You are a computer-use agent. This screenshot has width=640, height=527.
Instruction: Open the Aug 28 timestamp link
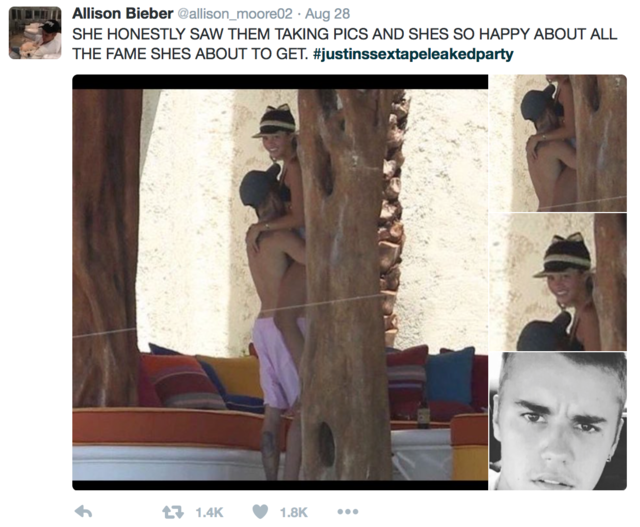pos(327,14)
